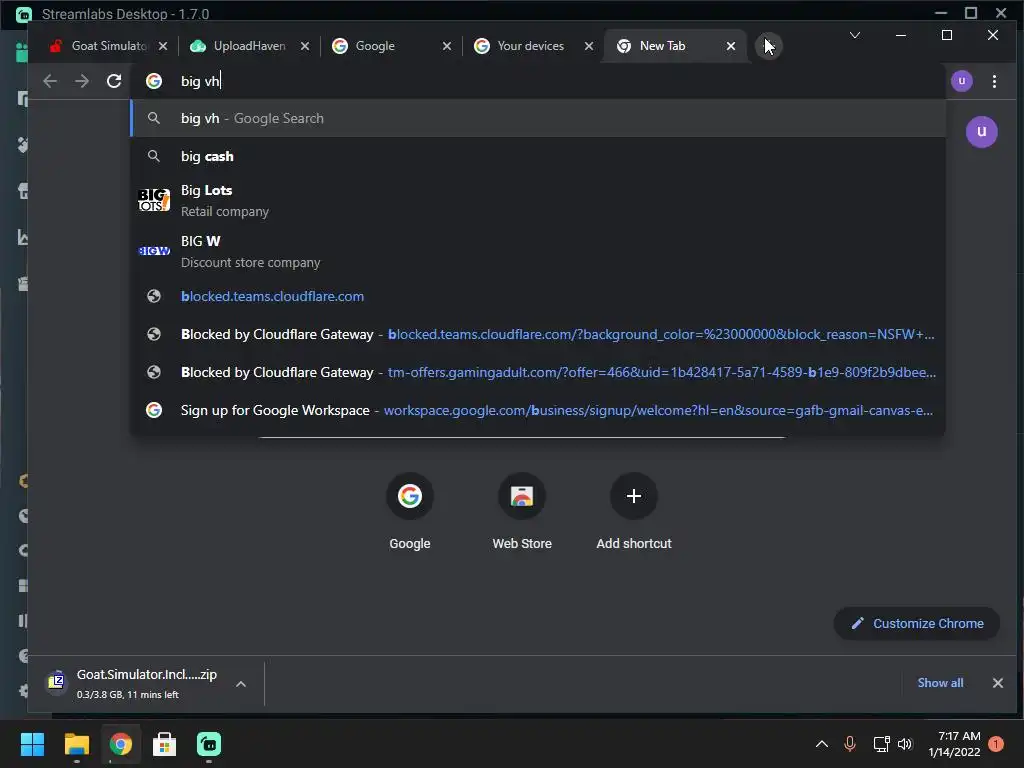This screenshot has height=768, width=1024.
Task: Select the 'big vh - Google Search' suggestion
Action: [x=538, y=118]
